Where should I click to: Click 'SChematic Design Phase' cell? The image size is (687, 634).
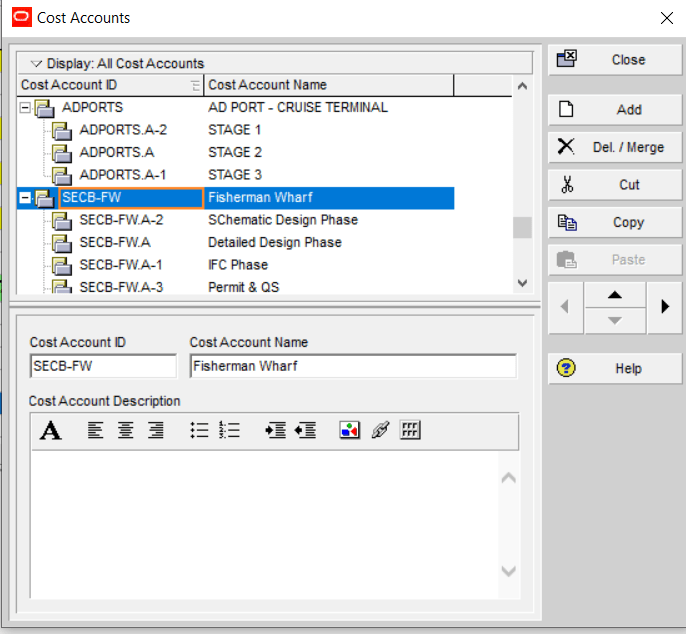(329, 220)
